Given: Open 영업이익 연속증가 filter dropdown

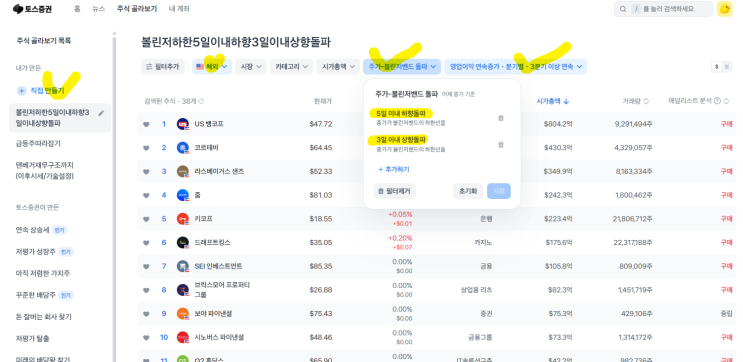Looking at the screenshot, I should (516, 67).
